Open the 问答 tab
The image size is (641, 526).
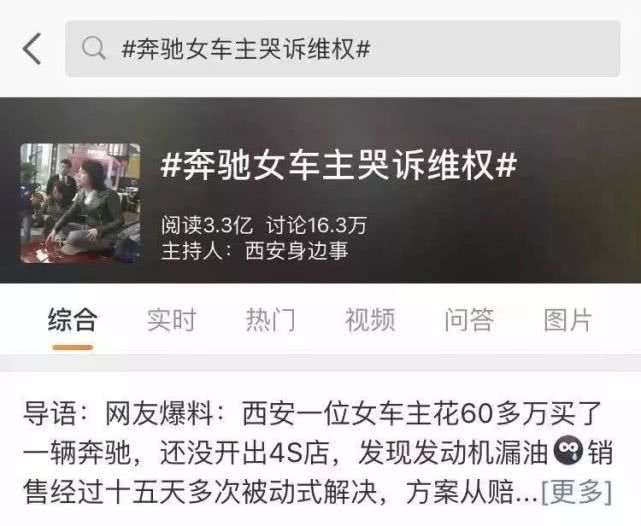point(469,320)
